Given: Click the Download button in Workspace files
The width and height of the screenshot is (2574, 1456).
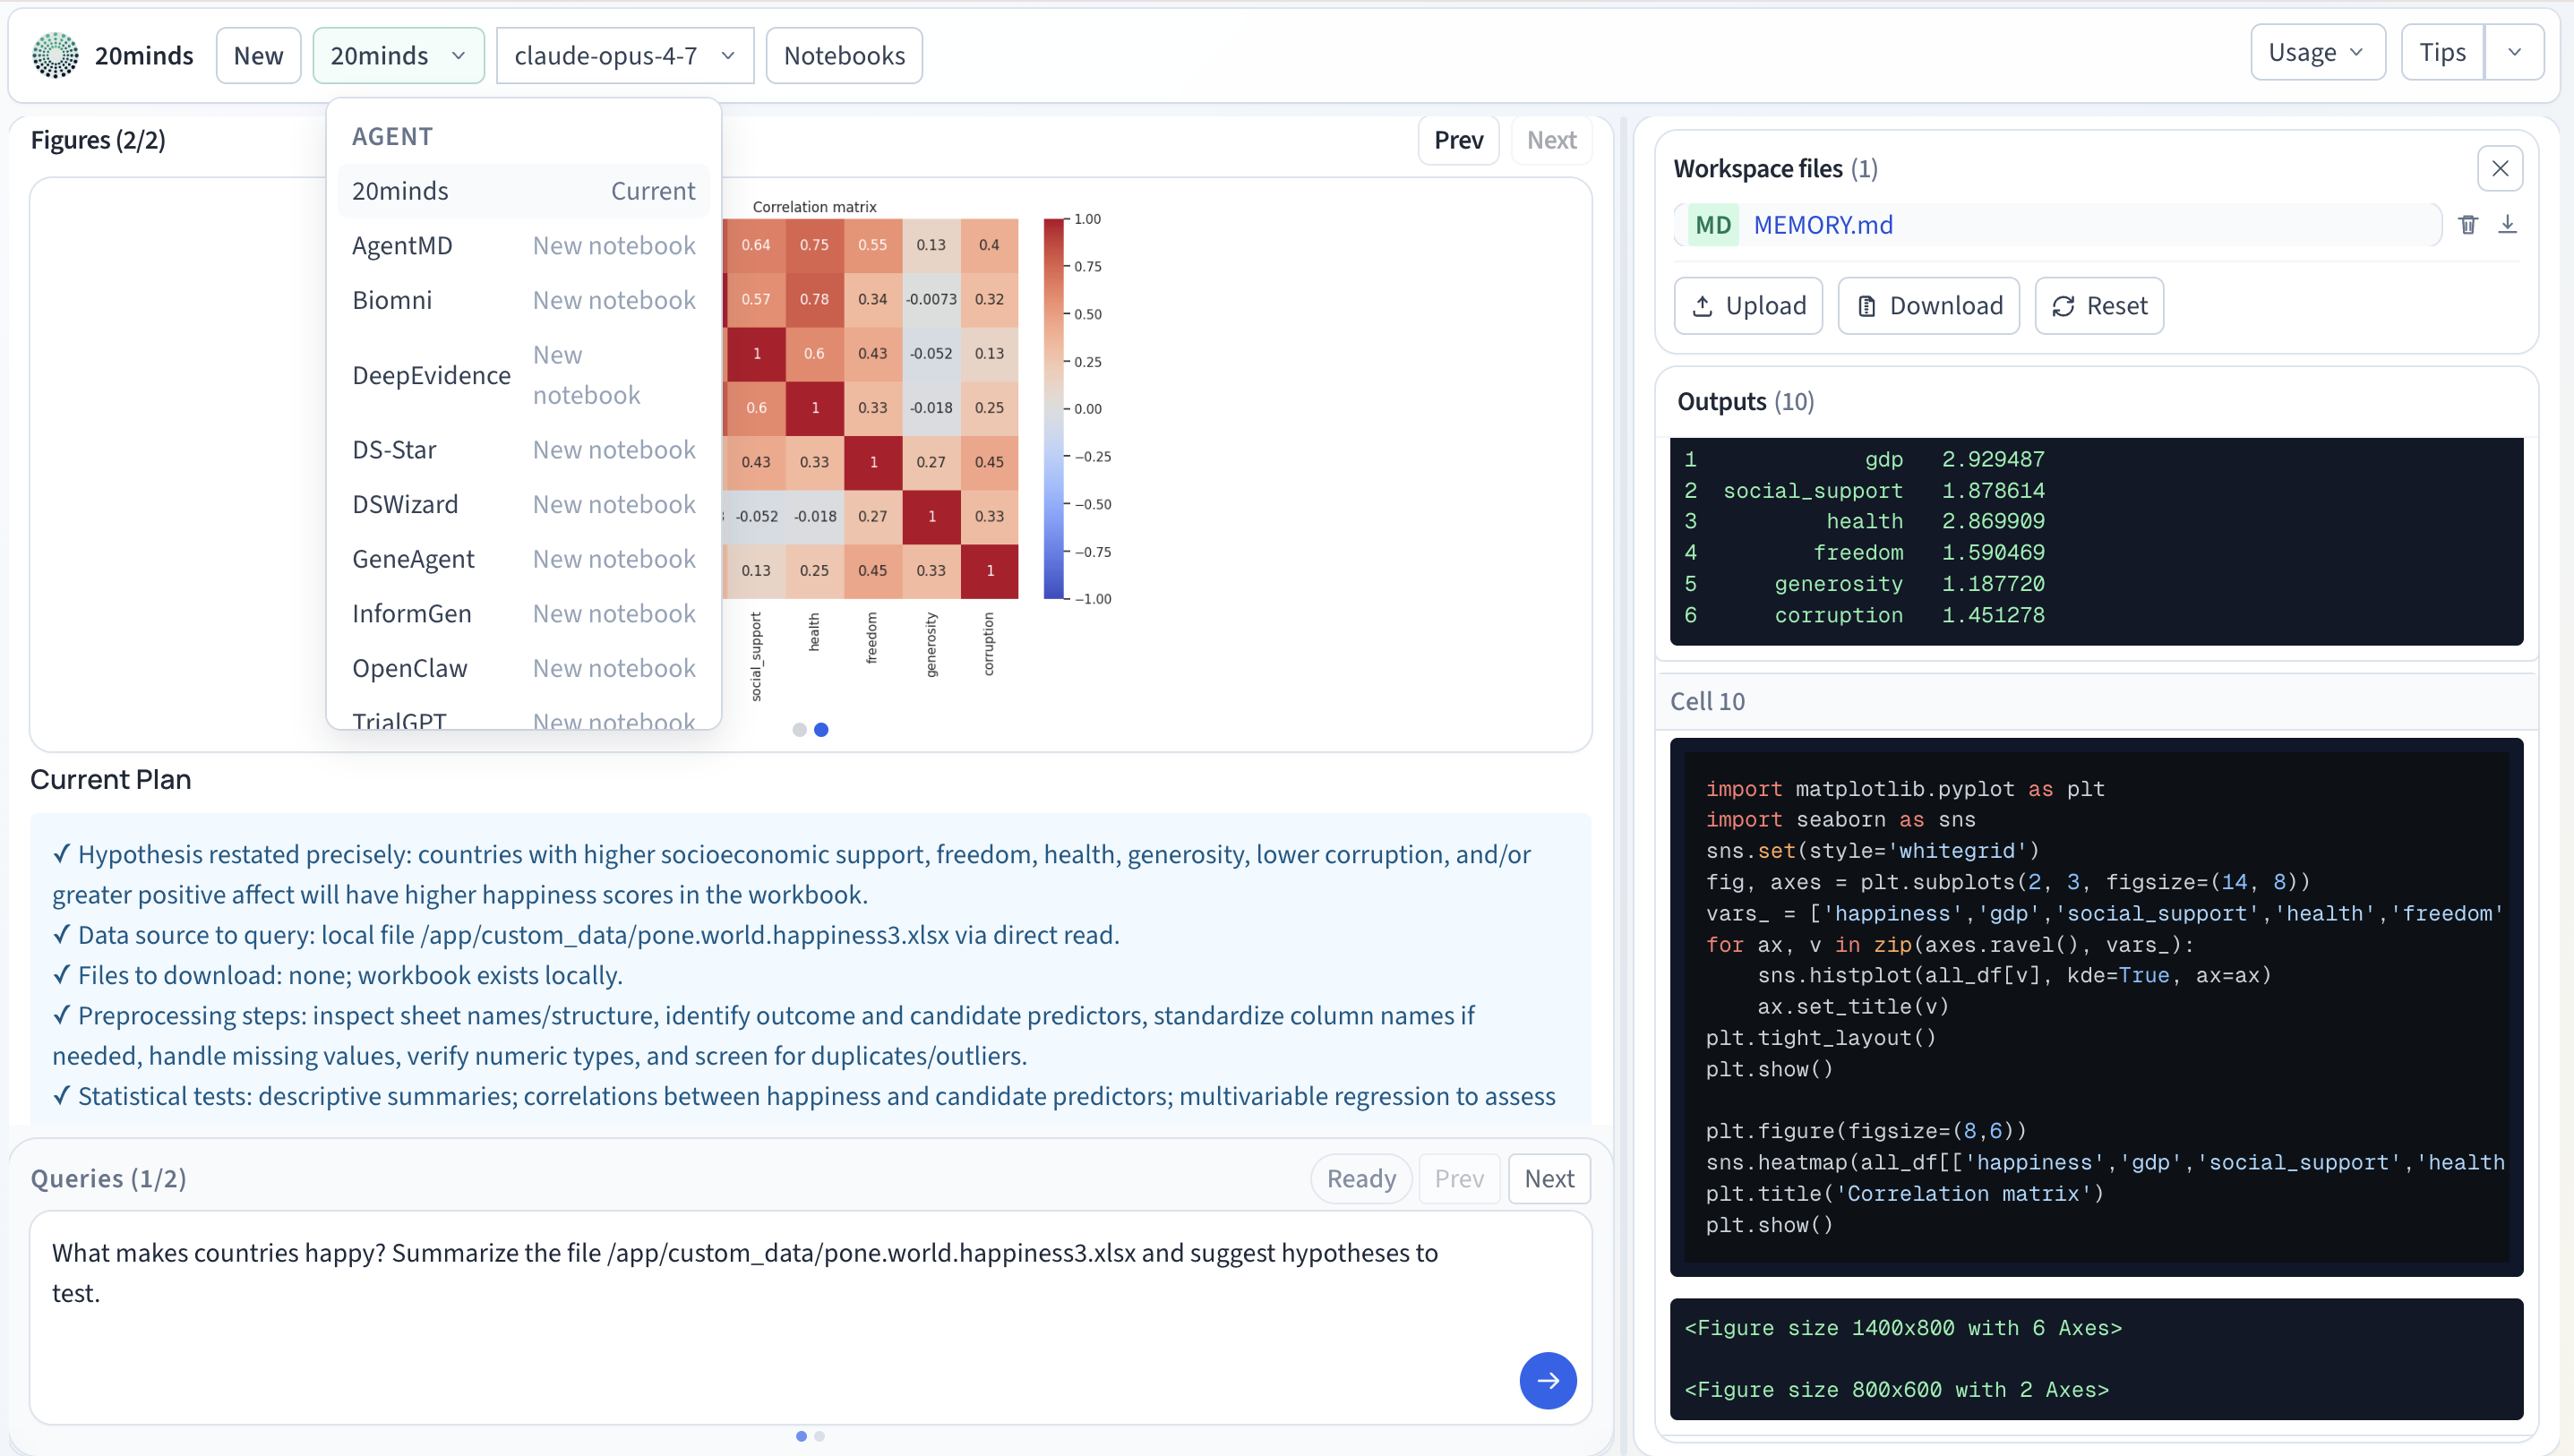Looking at the screenshot, I should pos(1928,305).
